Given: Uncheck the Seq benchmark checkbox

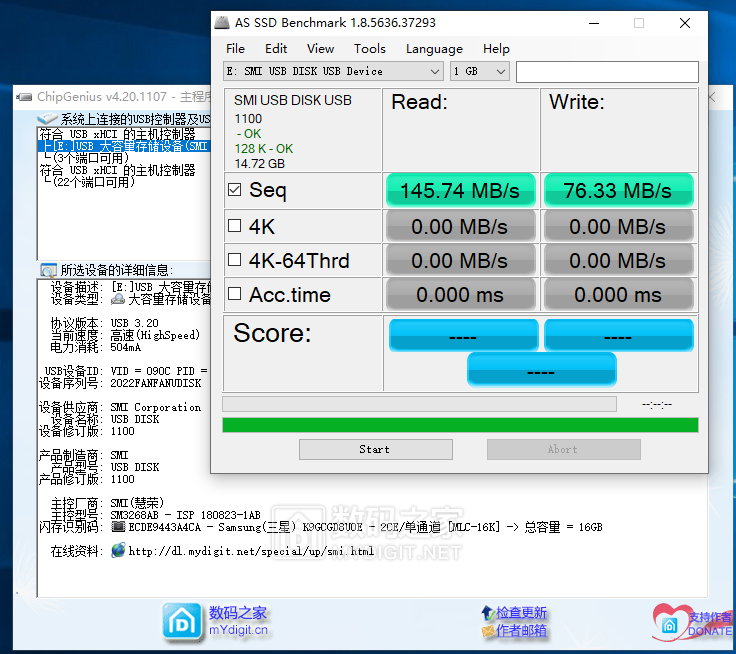Looking at the screenshot, I should click(234, 190).
